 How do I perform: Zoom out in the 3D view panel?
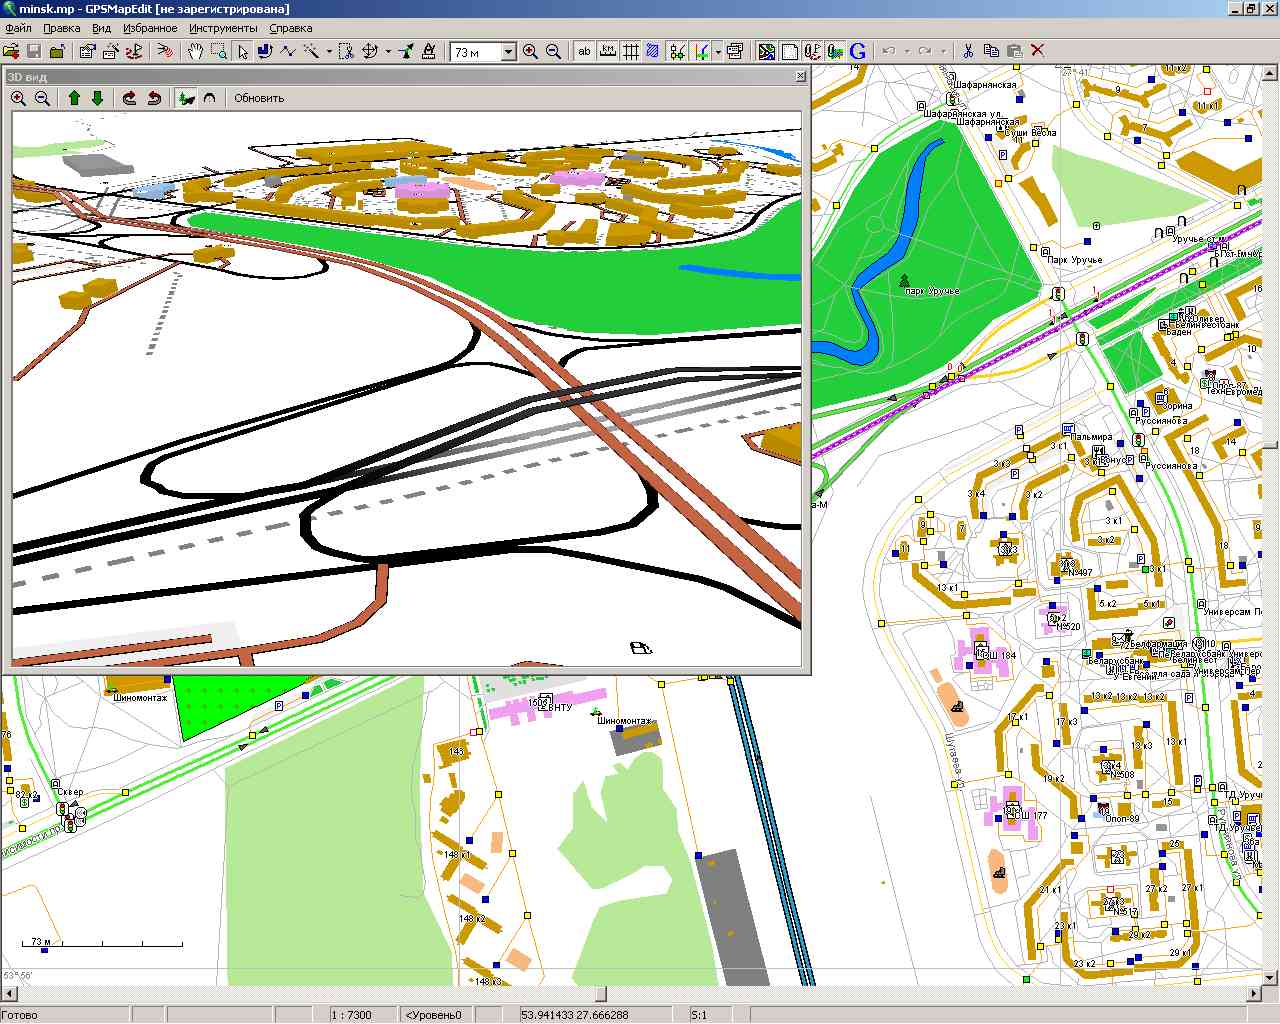[42, 98]
